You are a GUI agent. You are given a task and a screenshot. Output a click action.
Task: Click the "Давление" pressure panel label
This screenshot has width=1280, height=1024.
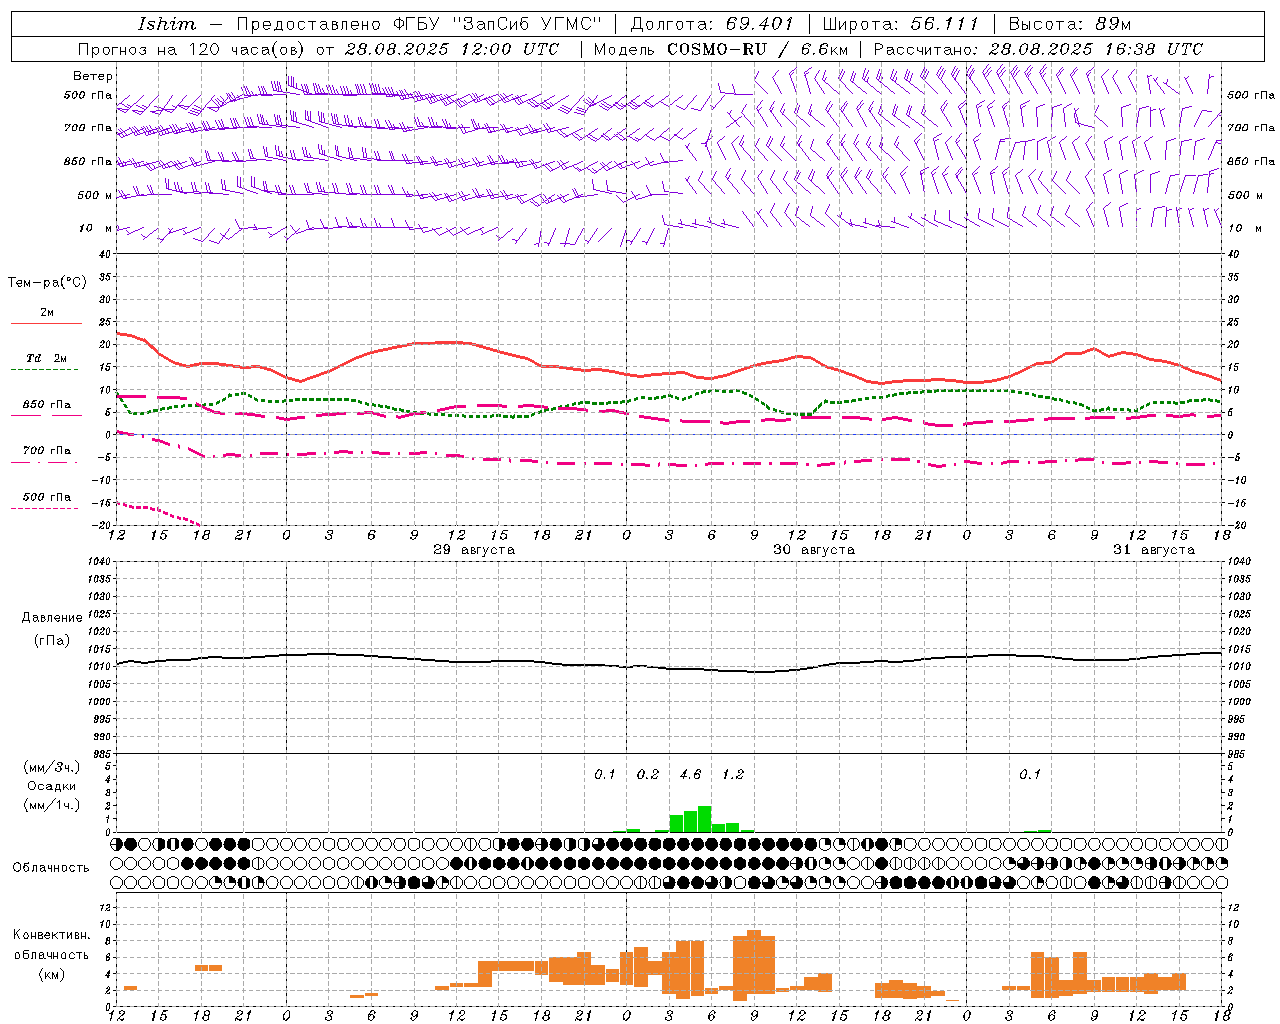point(52,618)
